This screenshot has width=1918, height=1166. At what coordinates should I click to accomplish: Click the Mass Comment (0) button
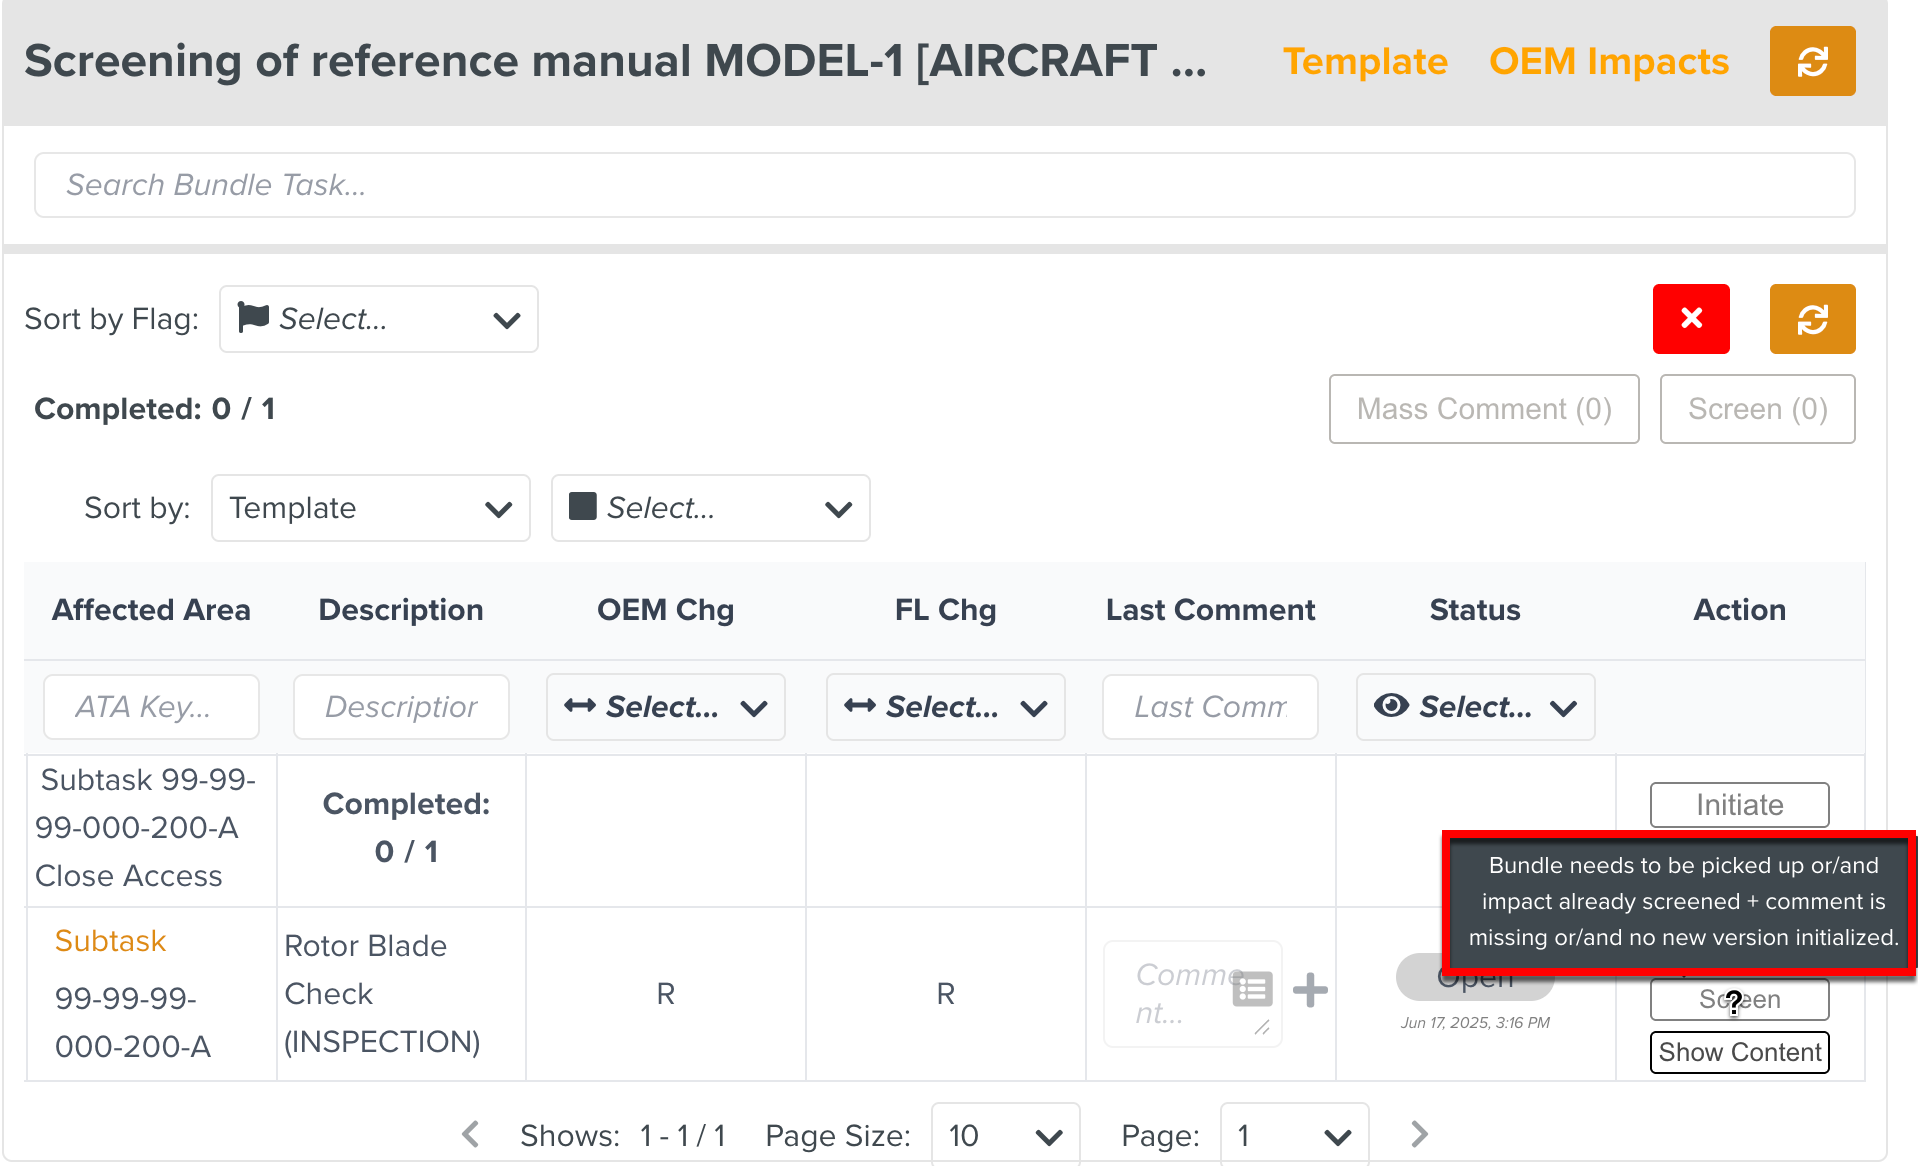[1483, 409]
